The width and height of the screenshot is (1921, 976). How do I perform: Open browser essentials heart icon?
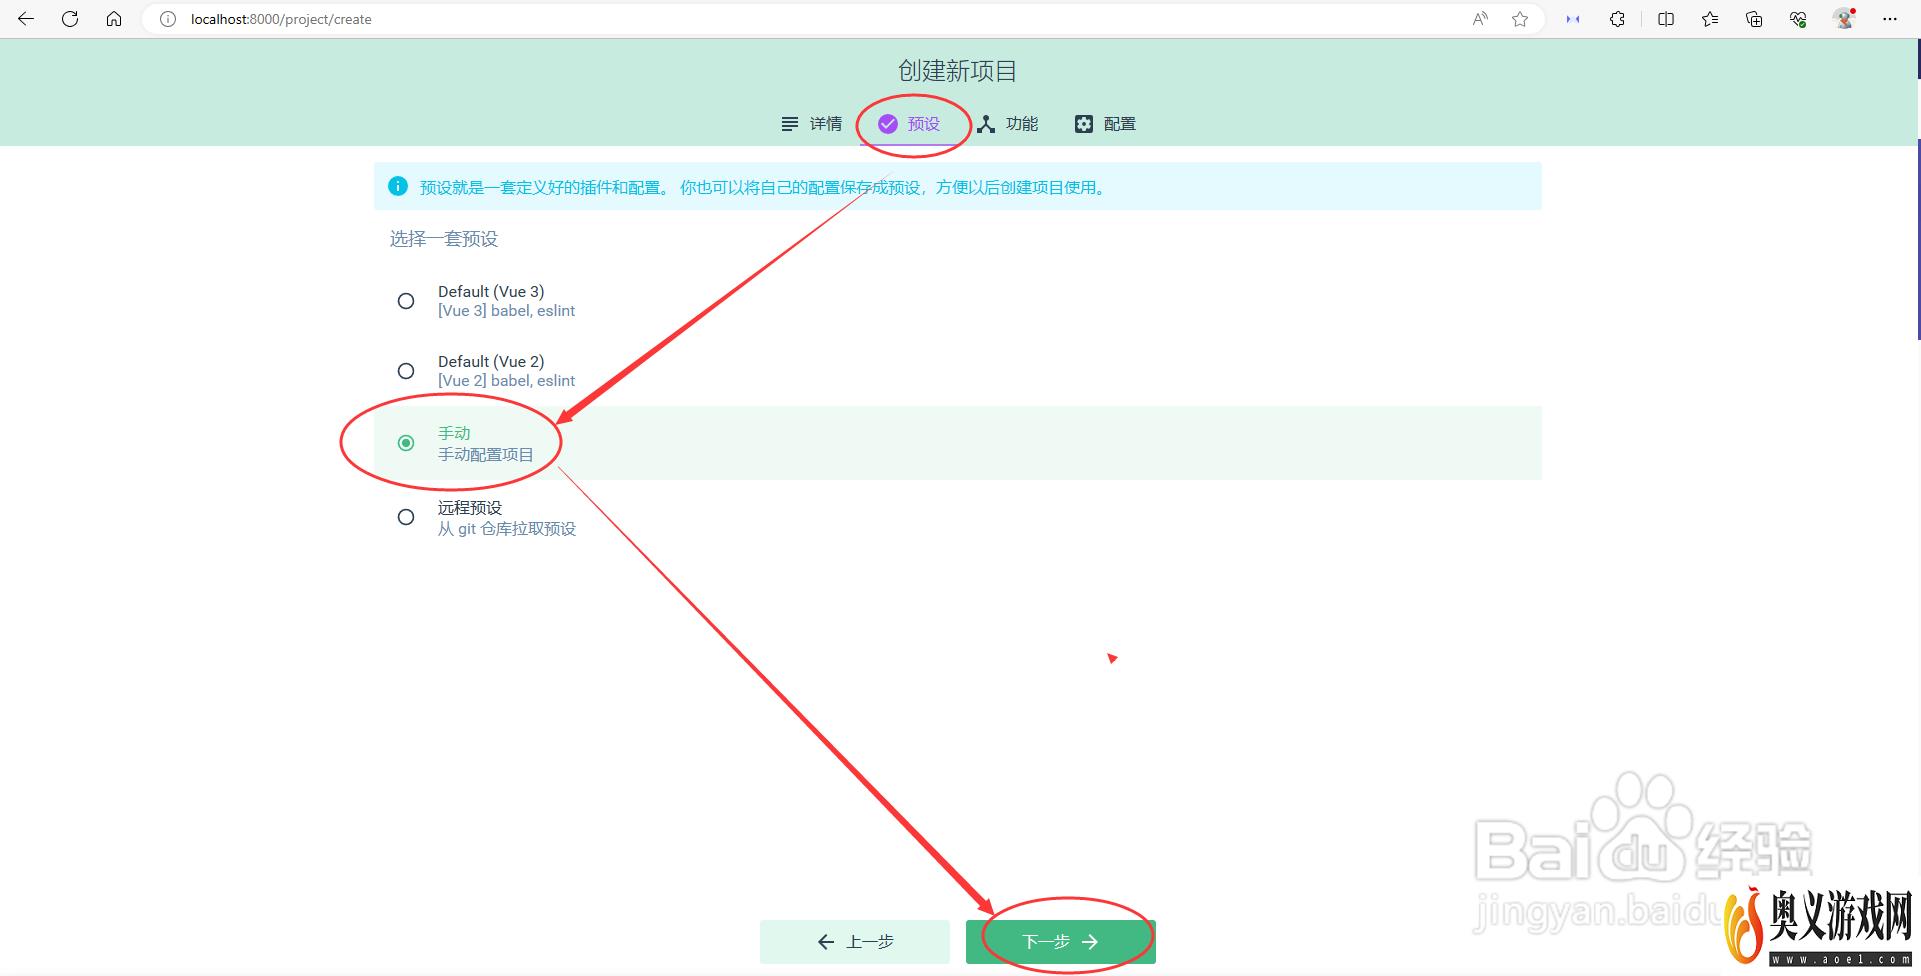pos(1798,19)
